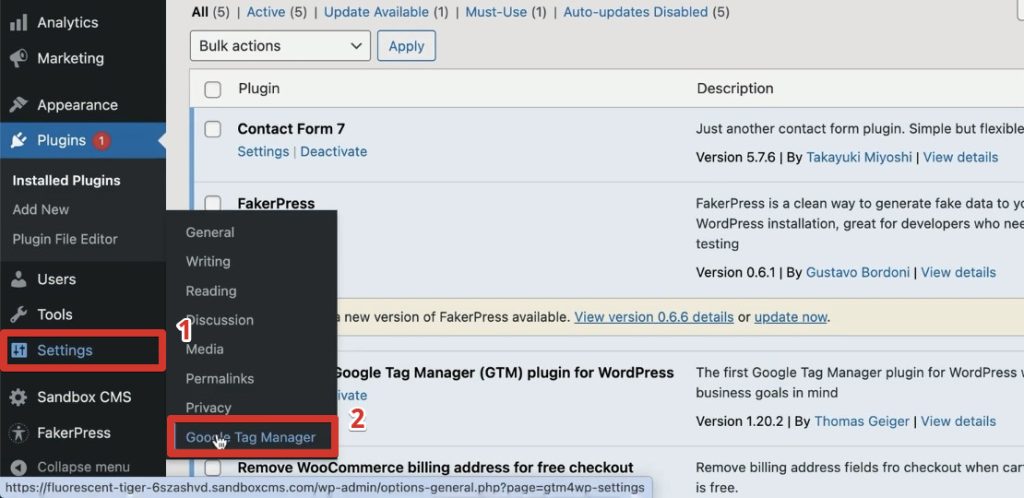Tick the Contact Form 7 checkbox

coord(213,129)
